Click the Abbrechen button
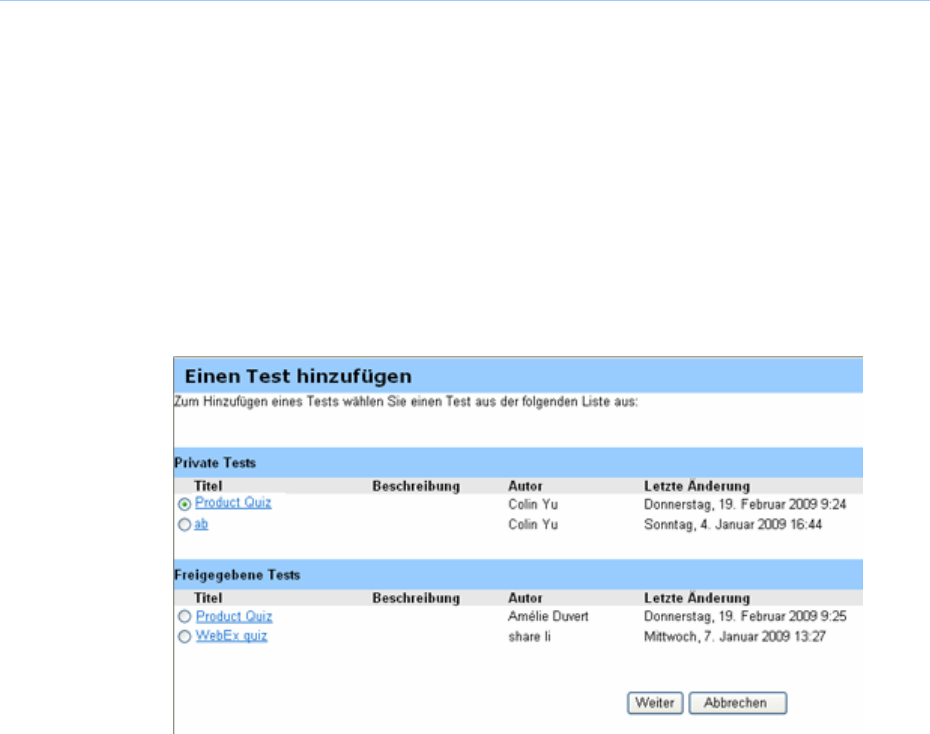The height and width of the screenshot is (734, 930). [x=737, y=703]
